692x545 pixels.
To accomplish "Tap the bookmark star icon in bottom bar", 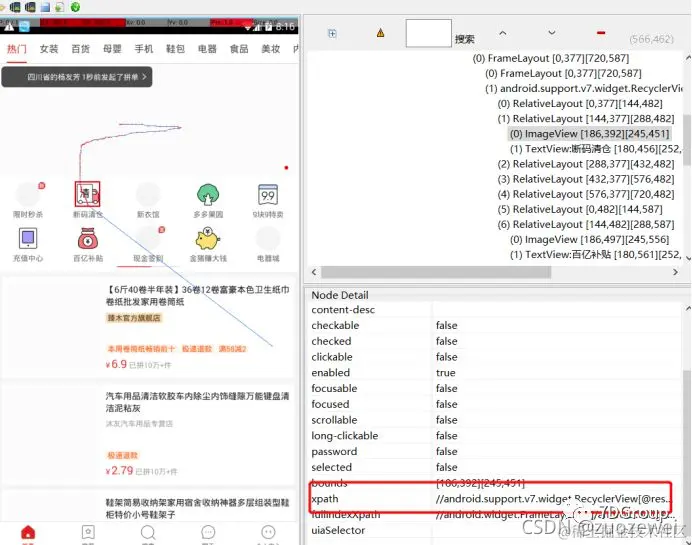I will (88, 533).
